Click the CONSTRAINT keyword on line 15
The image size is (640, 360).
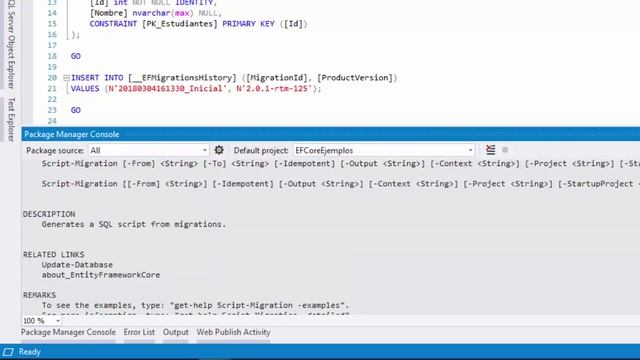tap(113, 24)
